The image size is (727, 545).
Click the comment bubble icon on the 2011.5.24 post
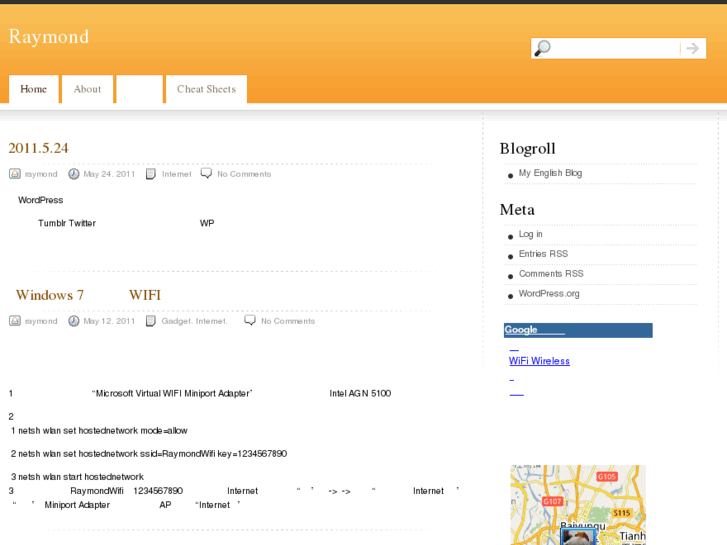click(206, 173)
